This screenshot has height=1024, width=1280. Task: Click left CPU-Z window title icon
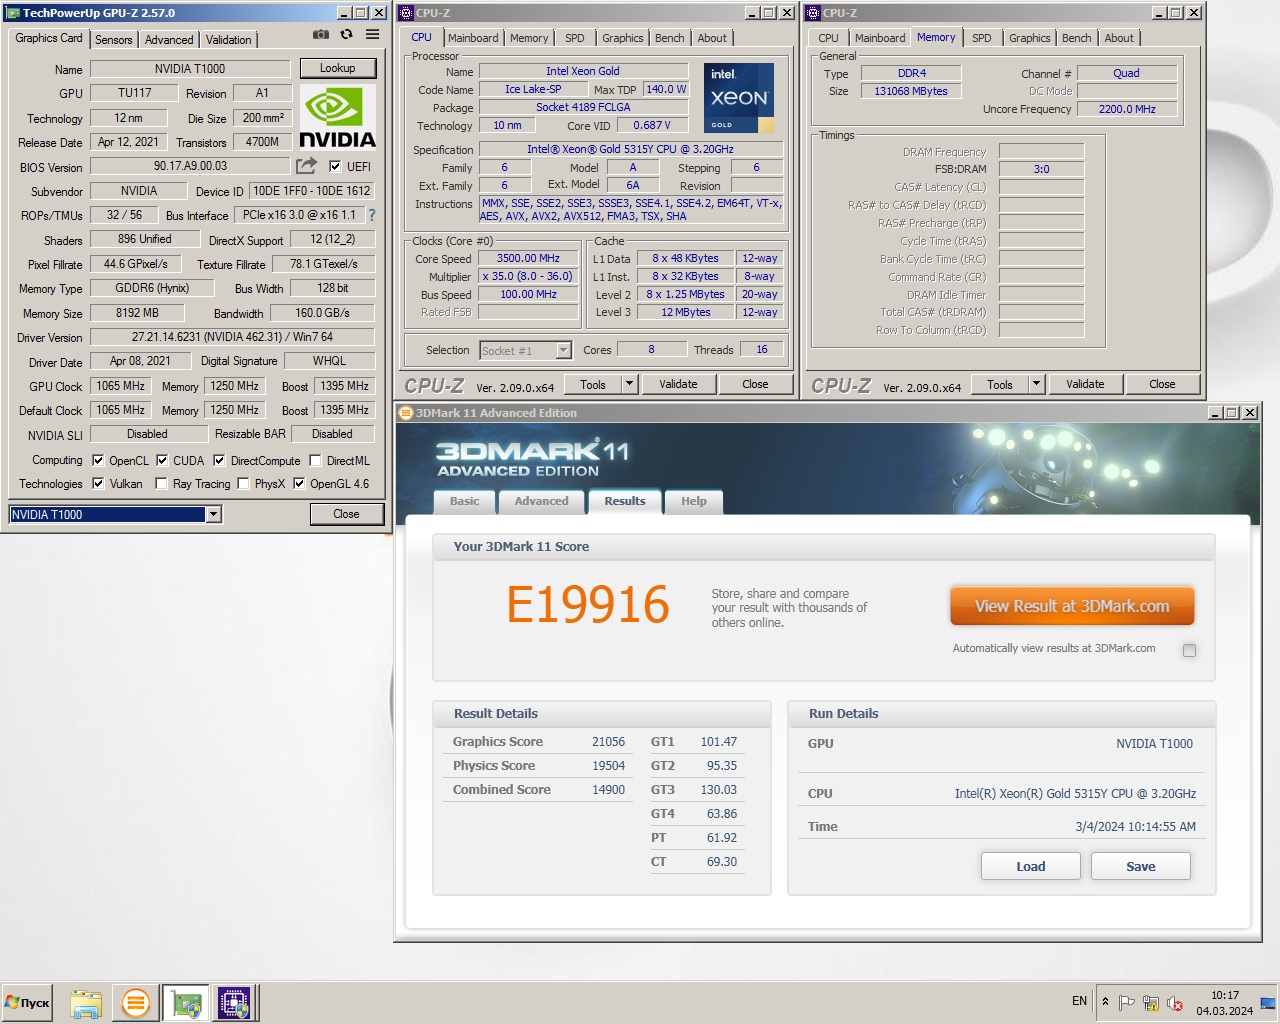[x=406, y=13]
